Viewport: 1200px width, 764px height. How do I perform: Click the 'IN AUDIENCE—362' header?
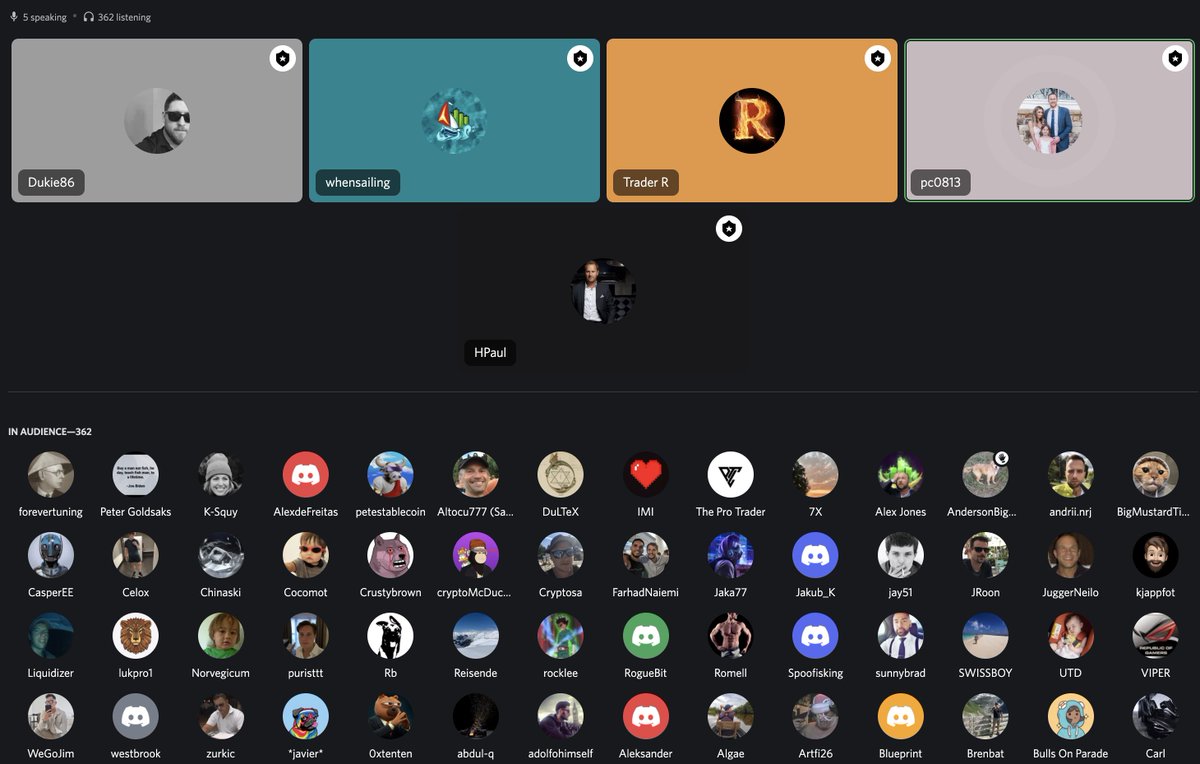pos(50,432)
